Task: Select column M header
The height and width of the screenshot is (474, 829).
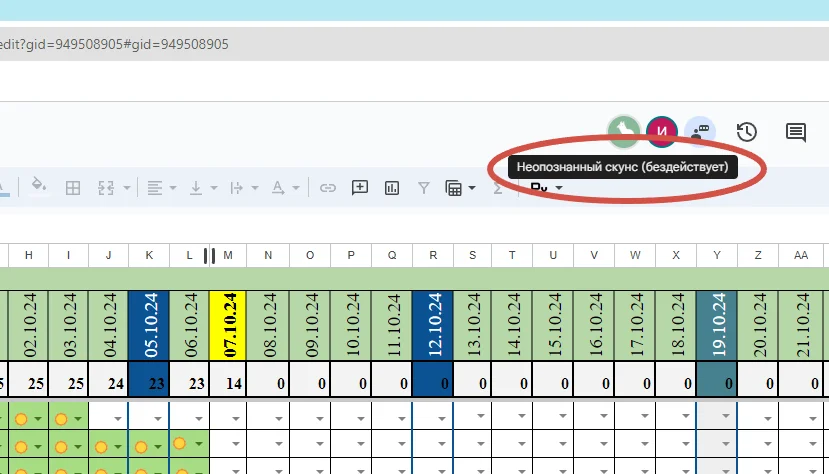Action: click(x=228, y=255)
